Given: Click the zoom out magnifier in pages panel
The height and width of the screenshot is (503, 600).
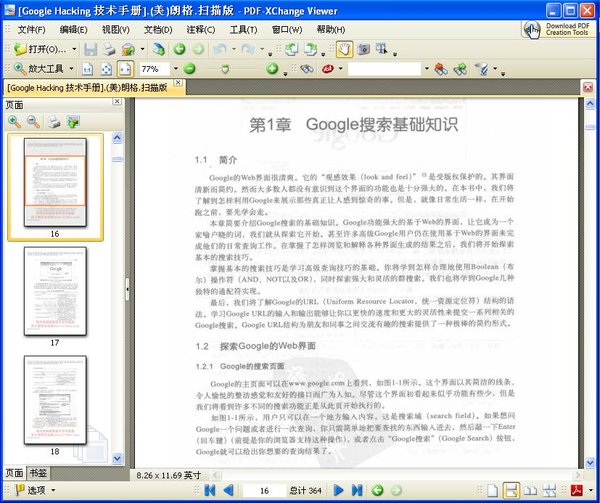Looking at the screenshot, I should (33, 122).
